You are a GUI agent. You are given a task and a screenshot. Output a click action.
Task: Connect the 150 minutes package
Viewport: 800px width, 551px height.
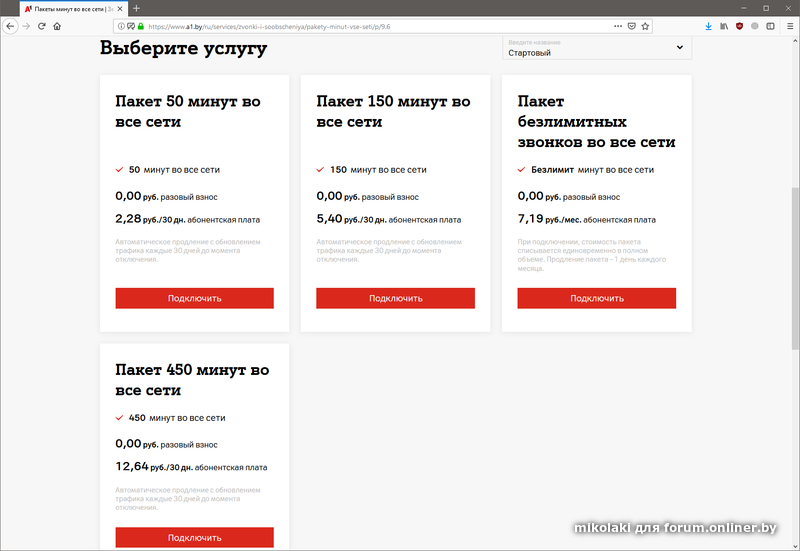click(395, 298)
